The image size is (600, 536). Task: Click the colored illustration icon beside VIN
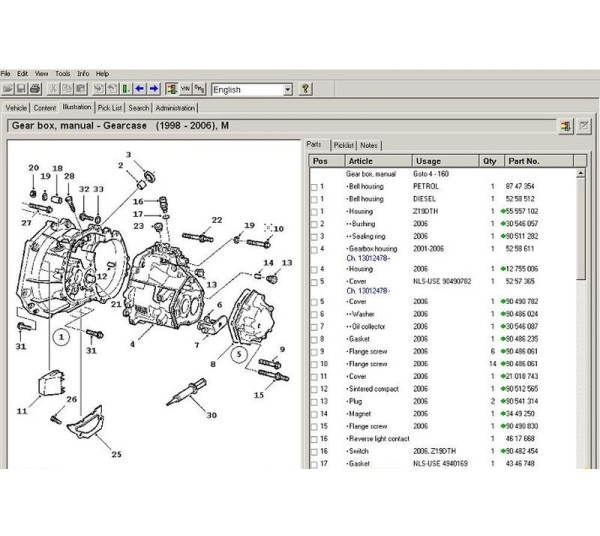[x=172, y=89]
